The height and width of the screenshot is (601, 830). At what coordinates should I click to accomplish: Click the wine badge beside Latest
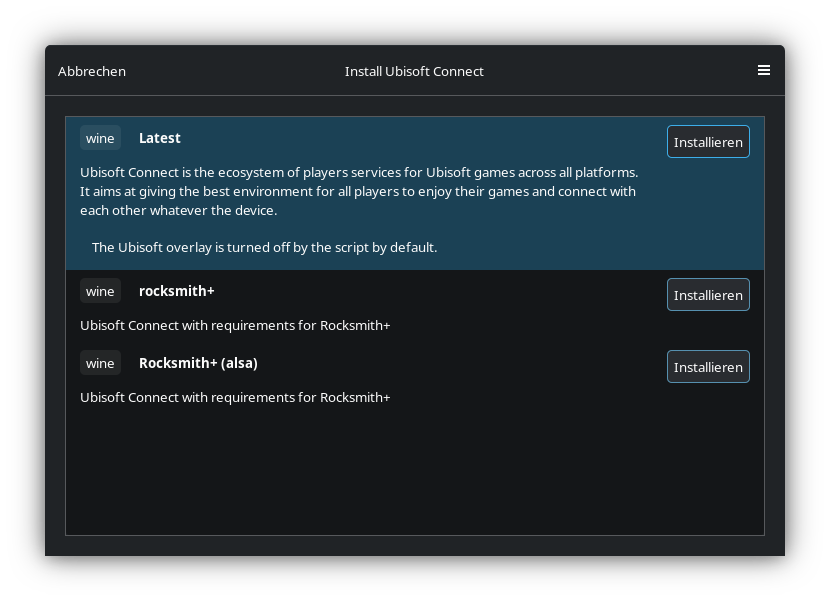(101, 138)
